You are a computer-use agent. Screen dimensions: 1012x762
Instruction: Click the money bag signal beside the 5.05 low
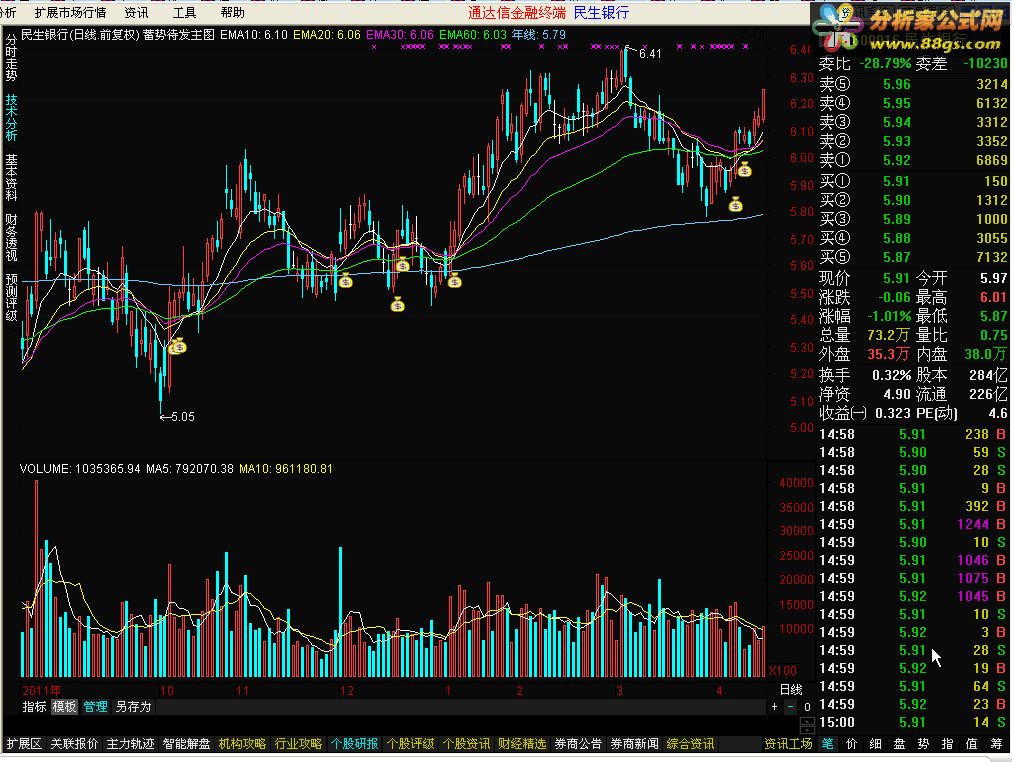pos(177,346)
